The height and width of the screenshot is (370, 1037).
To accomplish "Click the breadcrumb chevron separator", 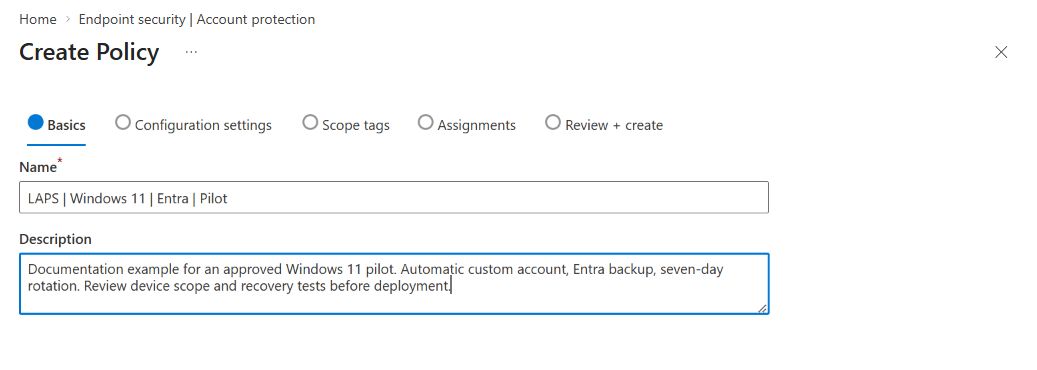I will click(67, 20).
